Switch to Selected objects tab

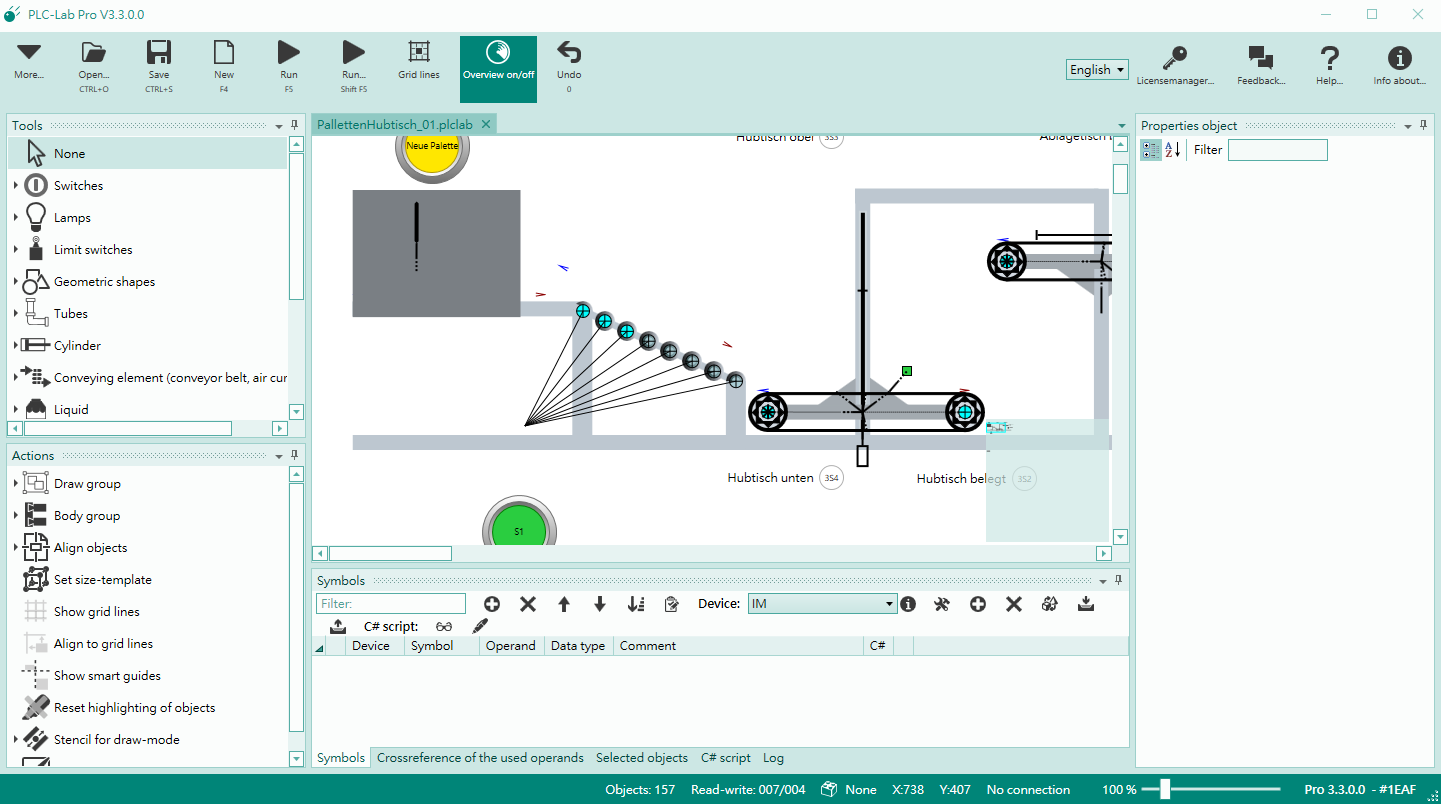click(x=642, y=758)
